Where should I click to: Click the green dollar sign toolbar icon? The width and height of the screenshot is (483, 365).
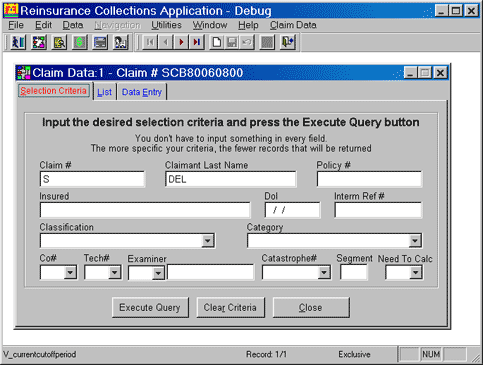tap(79, 42)
